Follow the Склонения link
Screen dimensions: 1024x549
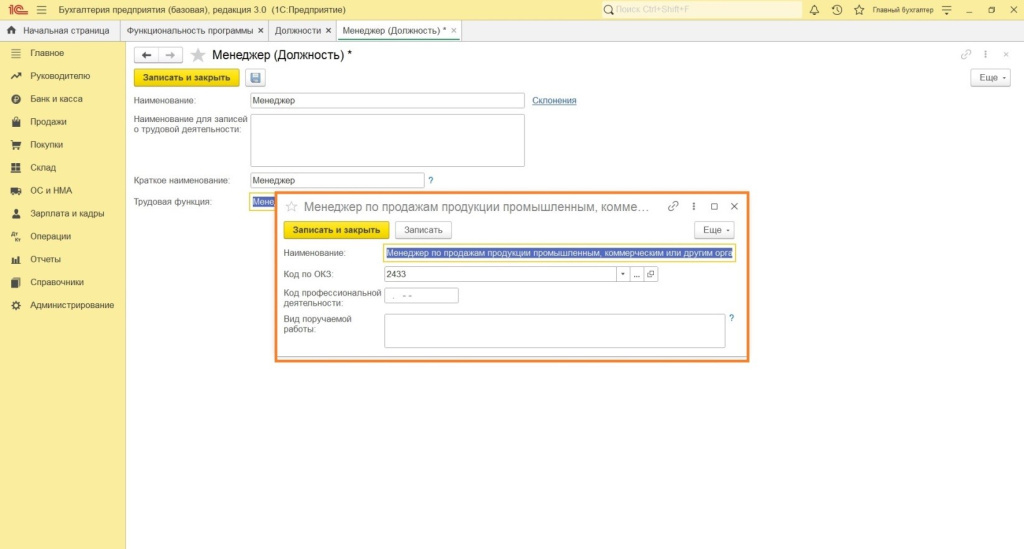point(554,100)
